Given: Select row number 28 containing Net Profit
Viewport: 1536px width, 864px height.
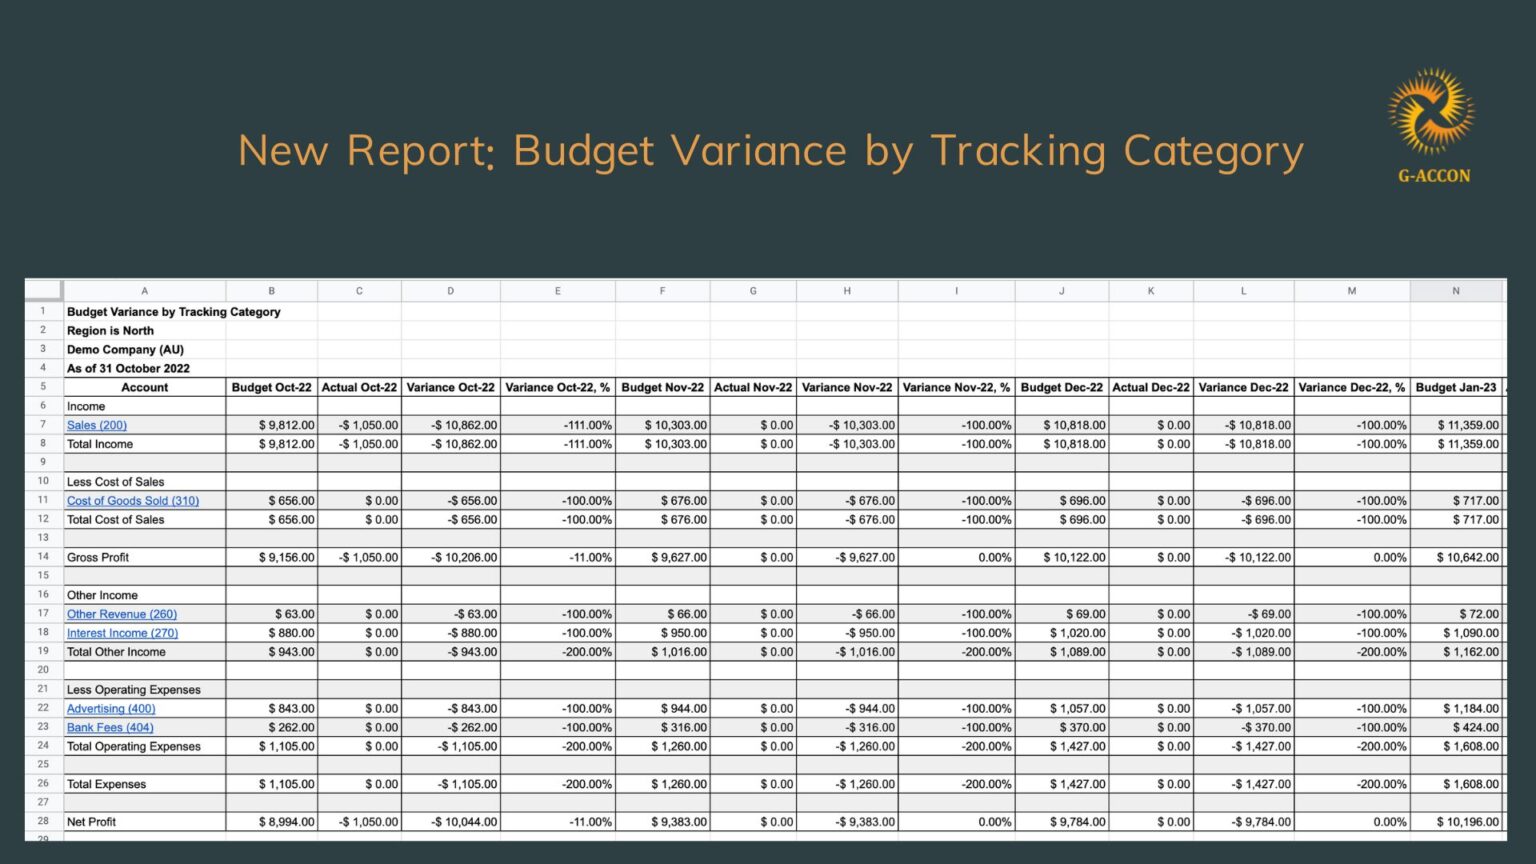Looking at the screenshot, I should pos(42,821).
